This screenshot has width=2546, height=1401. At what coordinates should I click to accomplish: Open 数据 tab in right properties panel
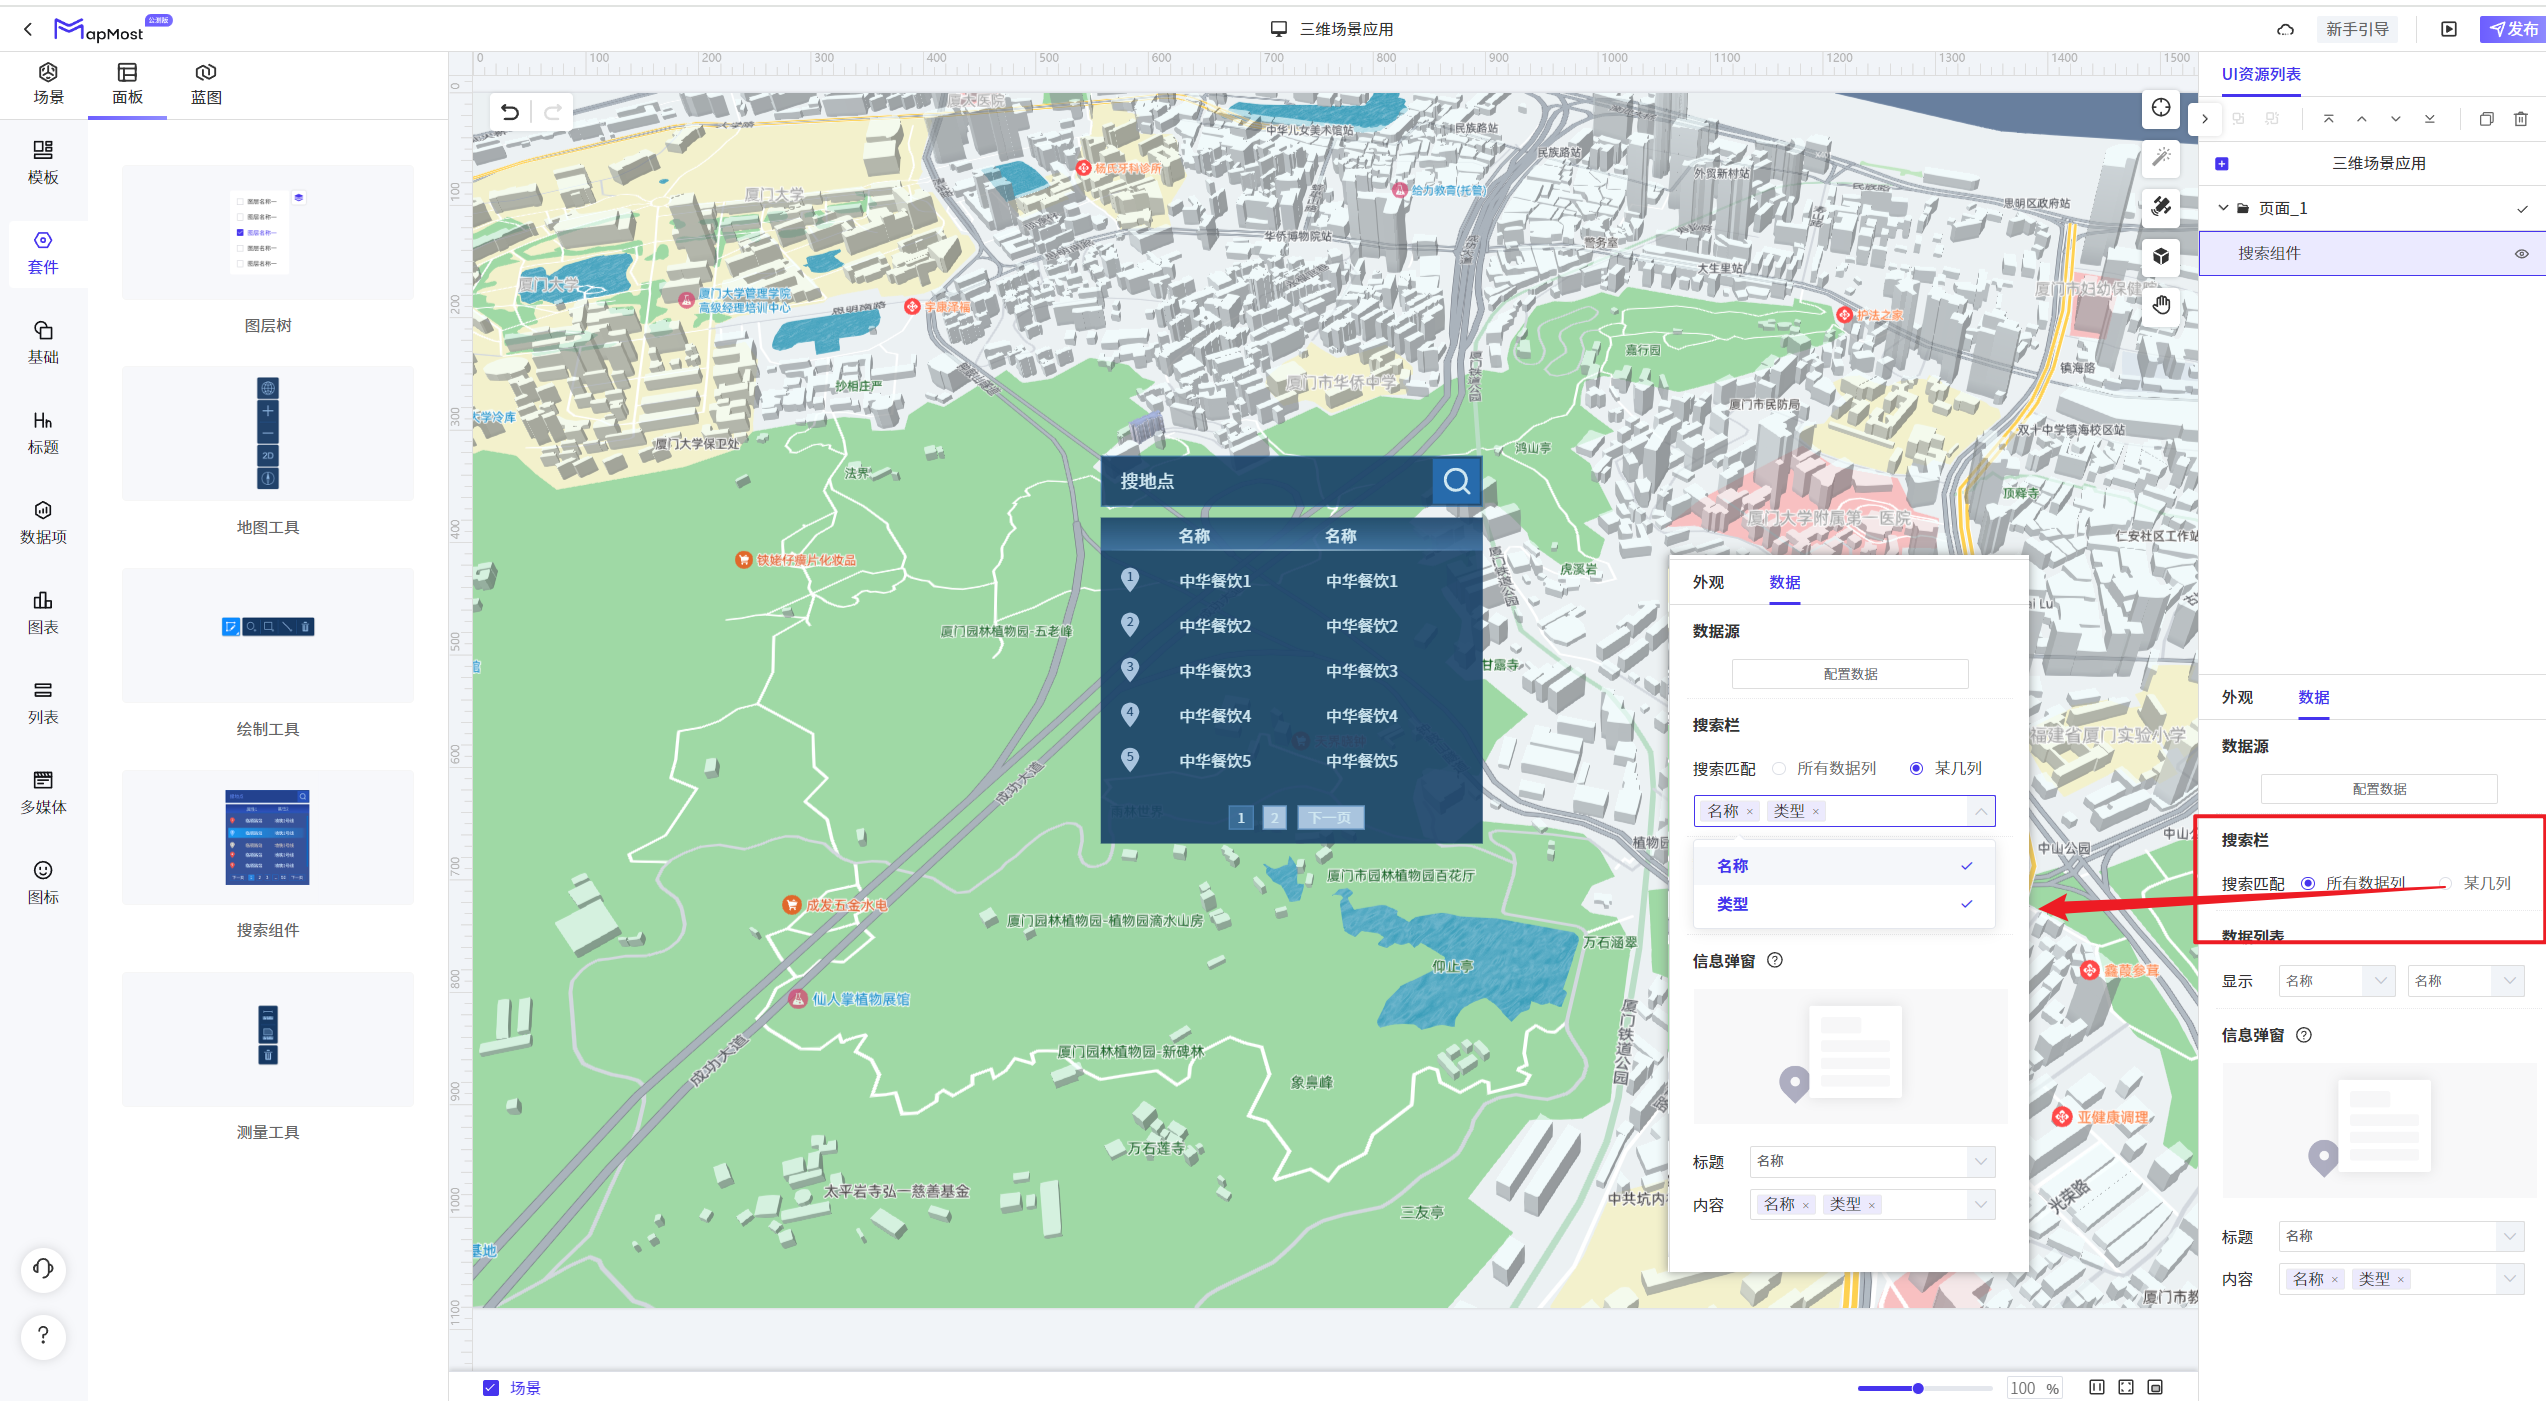[2314, 698]
